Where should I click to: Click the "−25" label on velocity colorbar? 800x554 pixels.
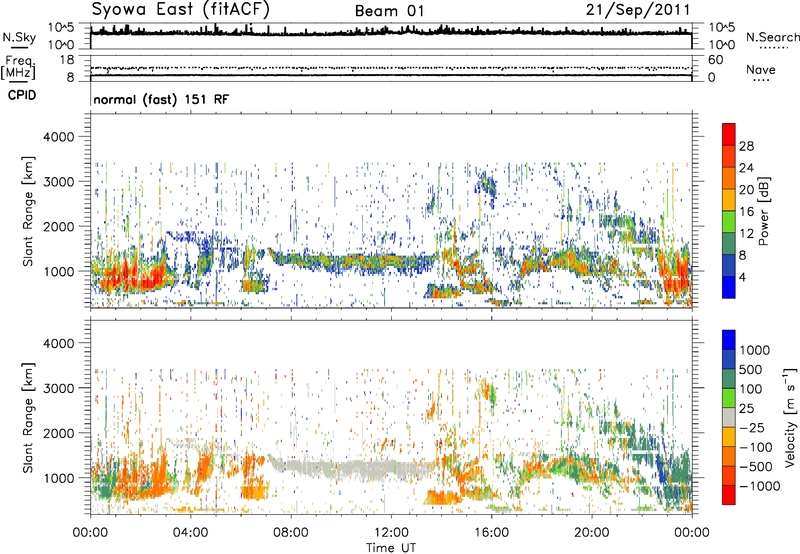click(751, 428)
